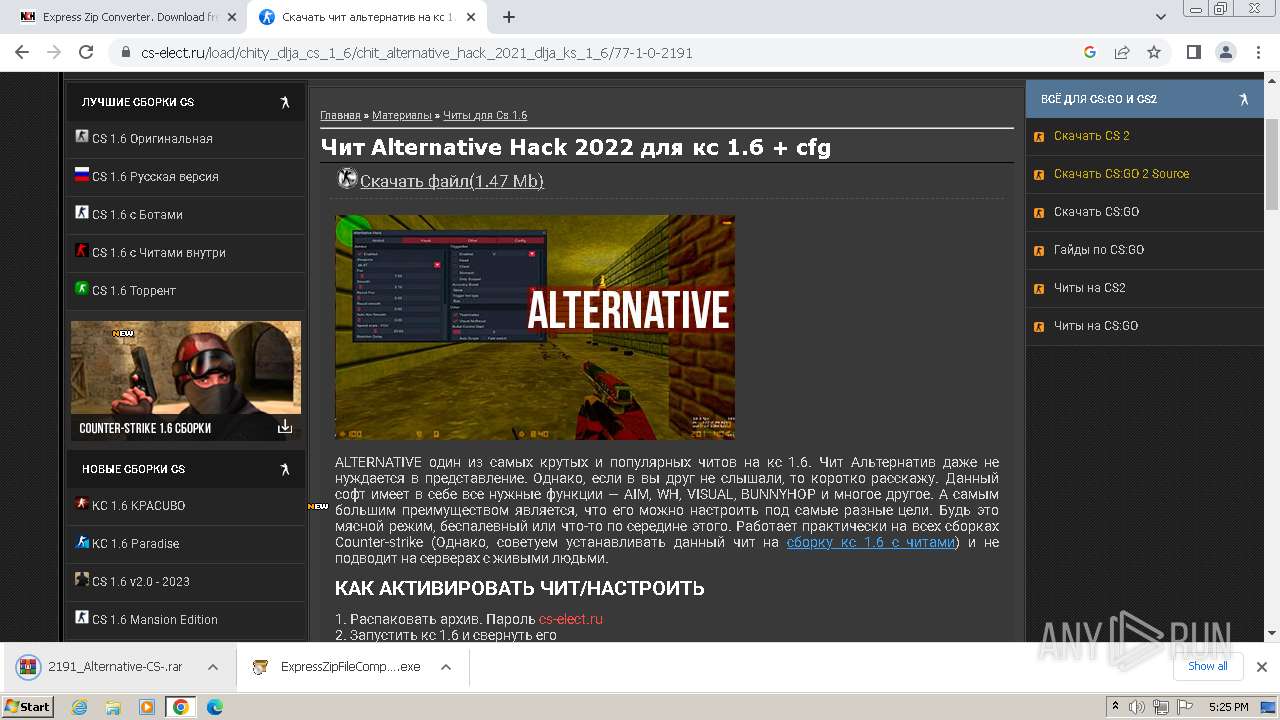1280x720 pixels.
Task: Open File Explorer folder in taskbar
Action: click(x=113, y=707)
